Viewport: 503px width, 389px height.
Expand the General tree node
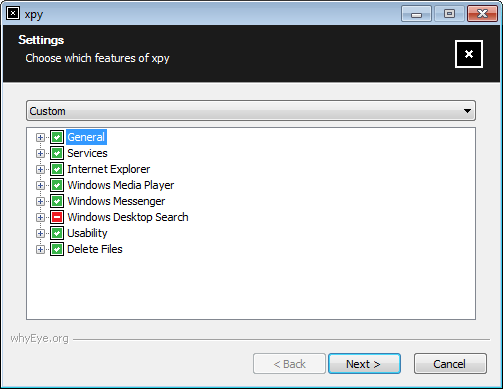pyautogui.click(x=40, y=137)
